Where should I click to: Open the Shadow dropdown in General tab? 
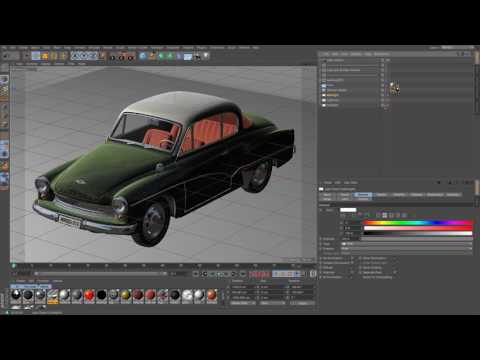[x=406, y=248]
